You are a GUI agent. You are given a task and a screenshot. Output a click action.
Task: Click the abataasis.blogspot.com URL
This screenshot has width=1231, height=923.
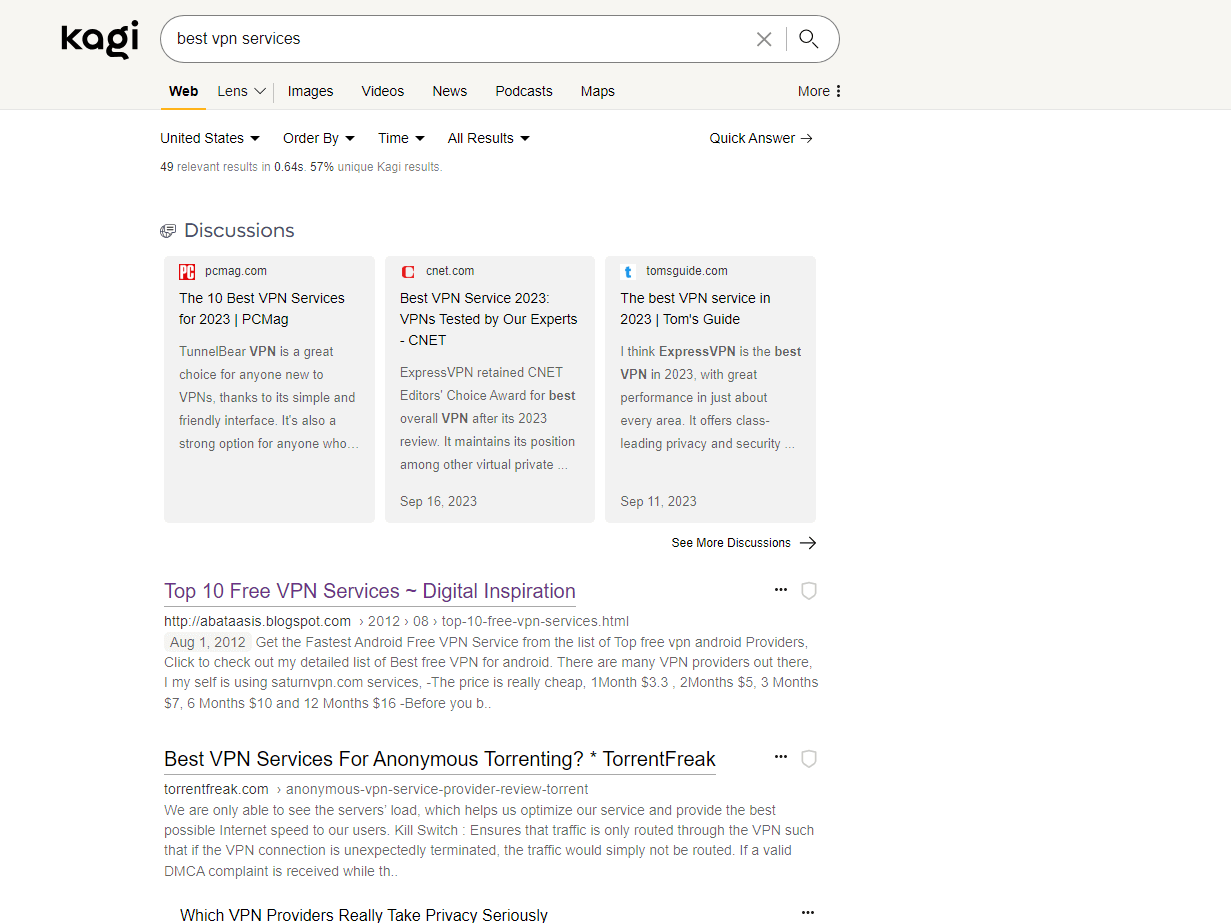pyautogui.click(x=258, y=621)
